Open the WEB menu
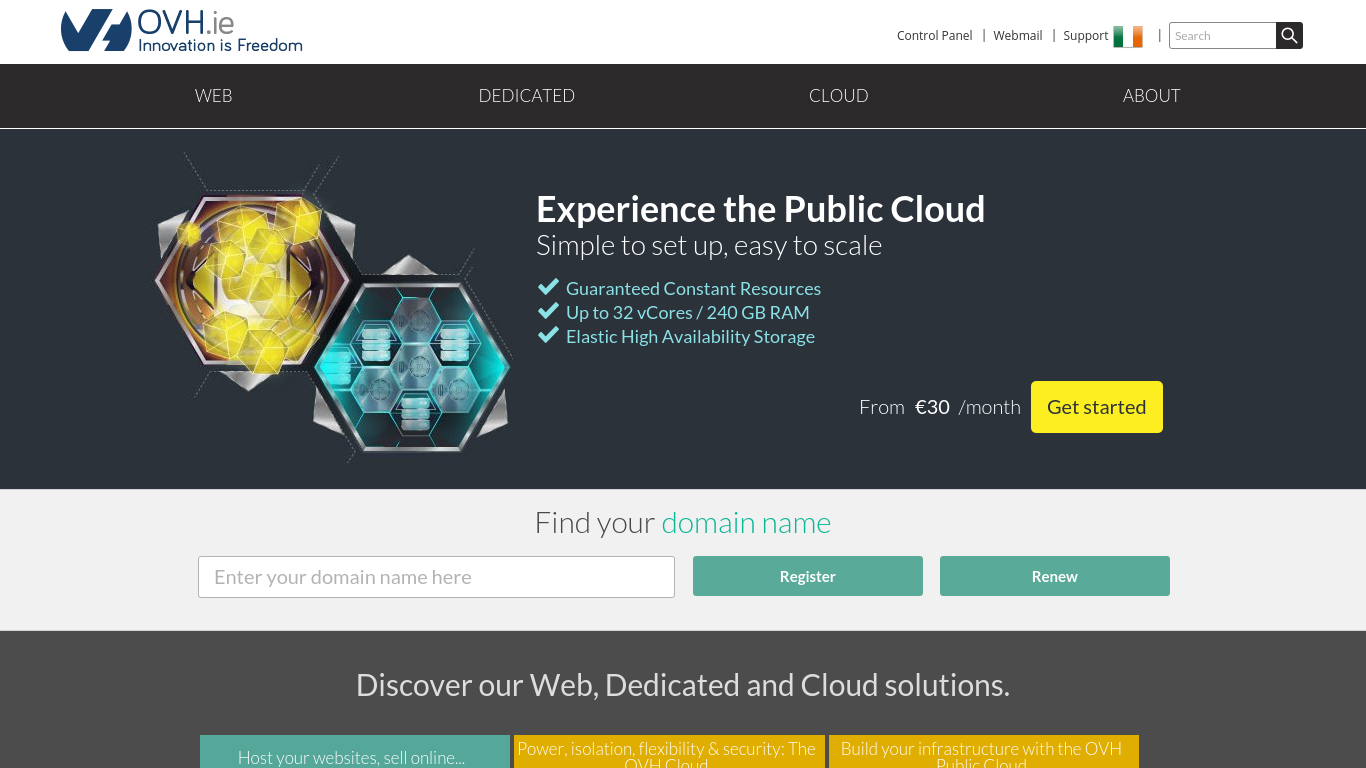1366x768 pixels. point(213,95)
